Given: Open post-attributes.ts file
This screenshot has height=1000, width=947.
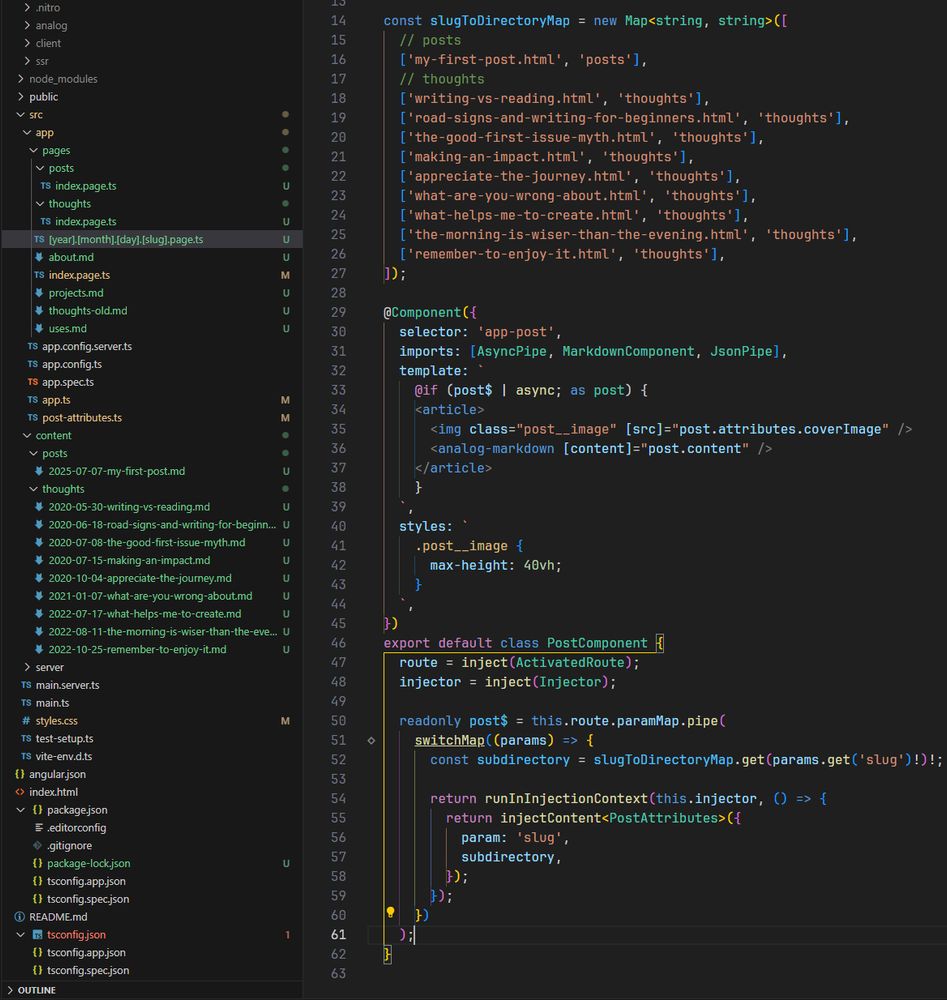Looking at the screenshot, I should 82,418.
